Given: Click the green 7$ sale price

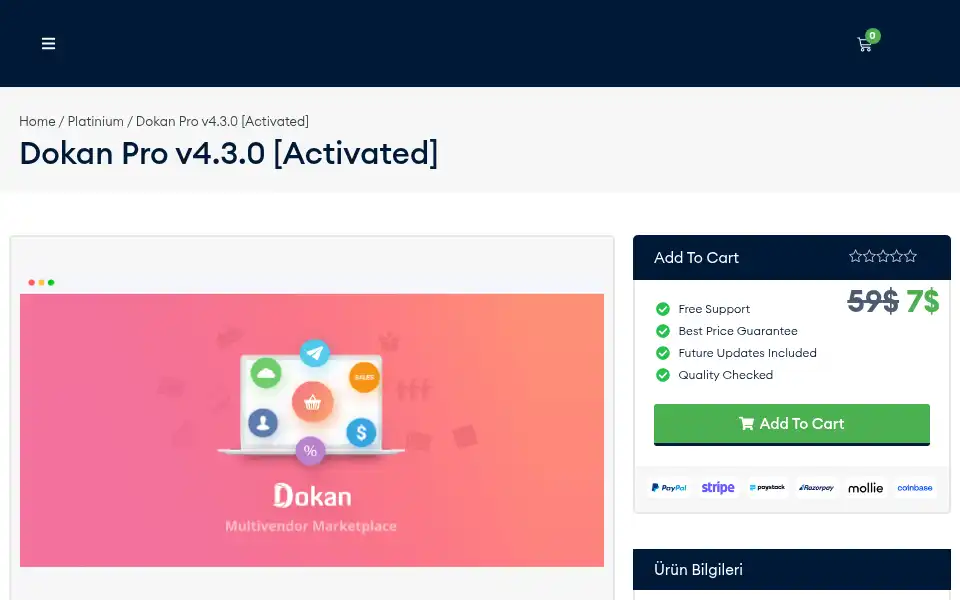Looking at the screenshot, I should [x=923, y=301].
